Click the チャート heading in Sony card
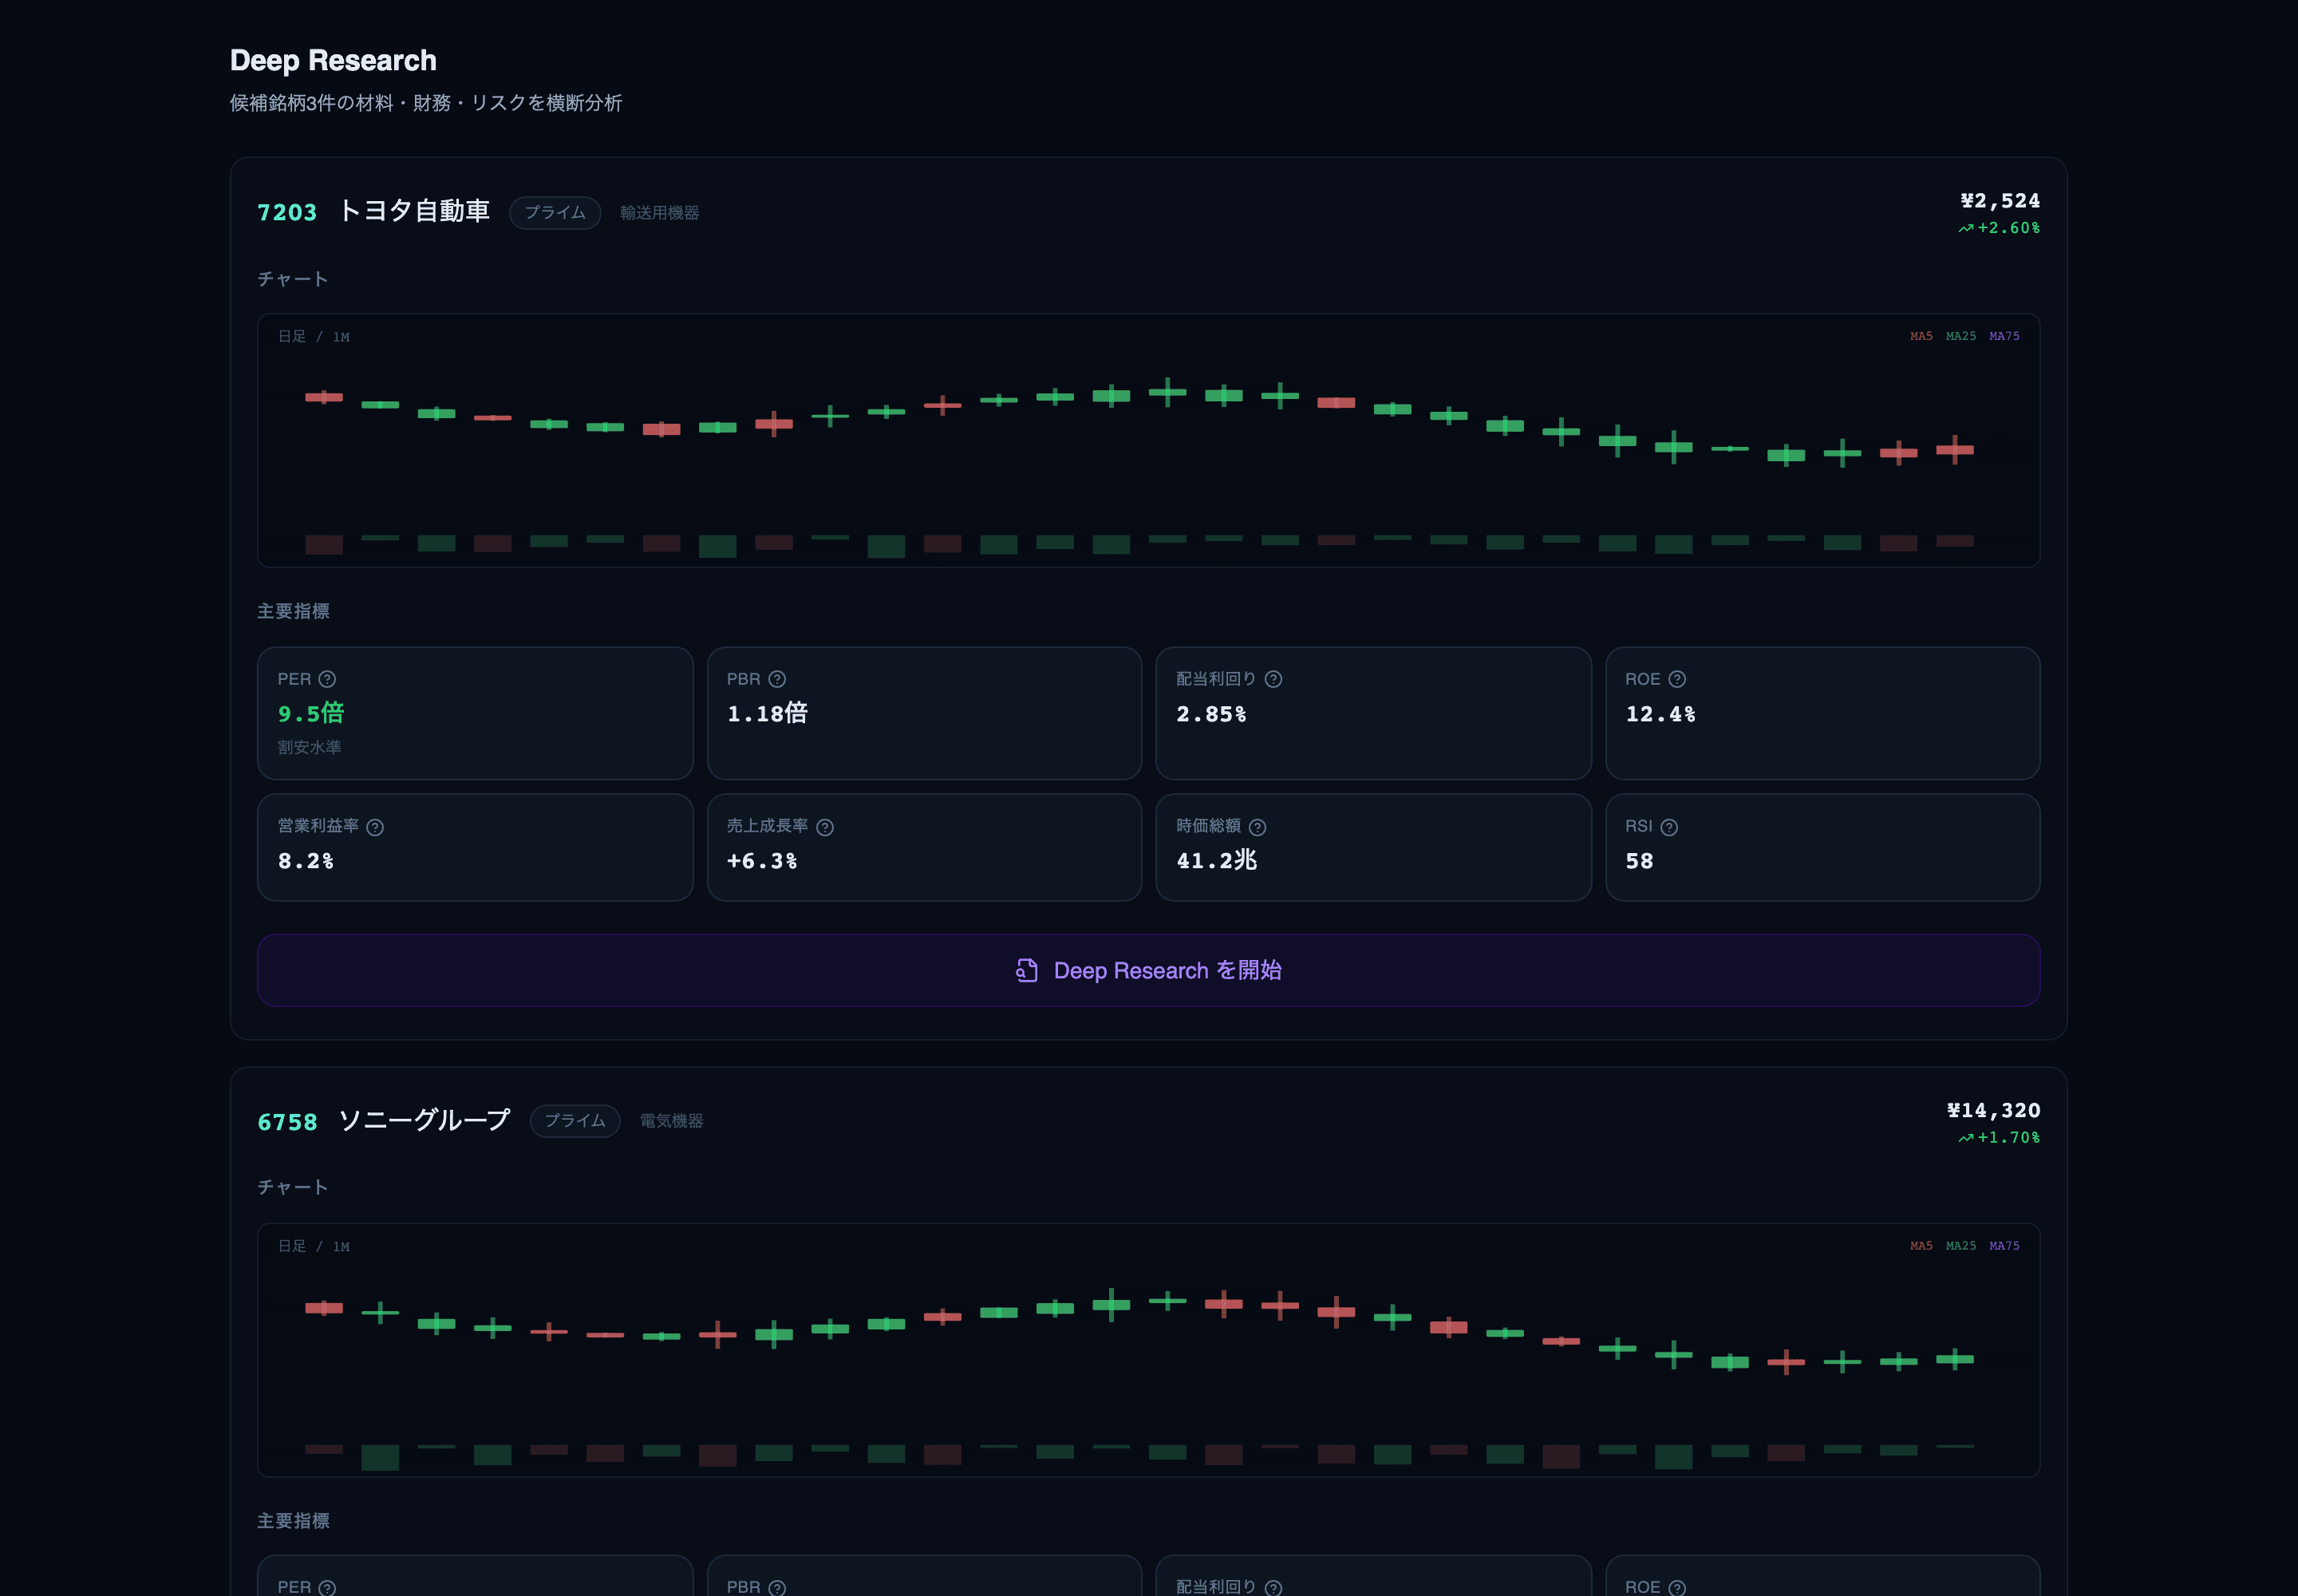The height and width of the screenshot is (1596, 2298). pyautogui.click(x=292, y=1187)
